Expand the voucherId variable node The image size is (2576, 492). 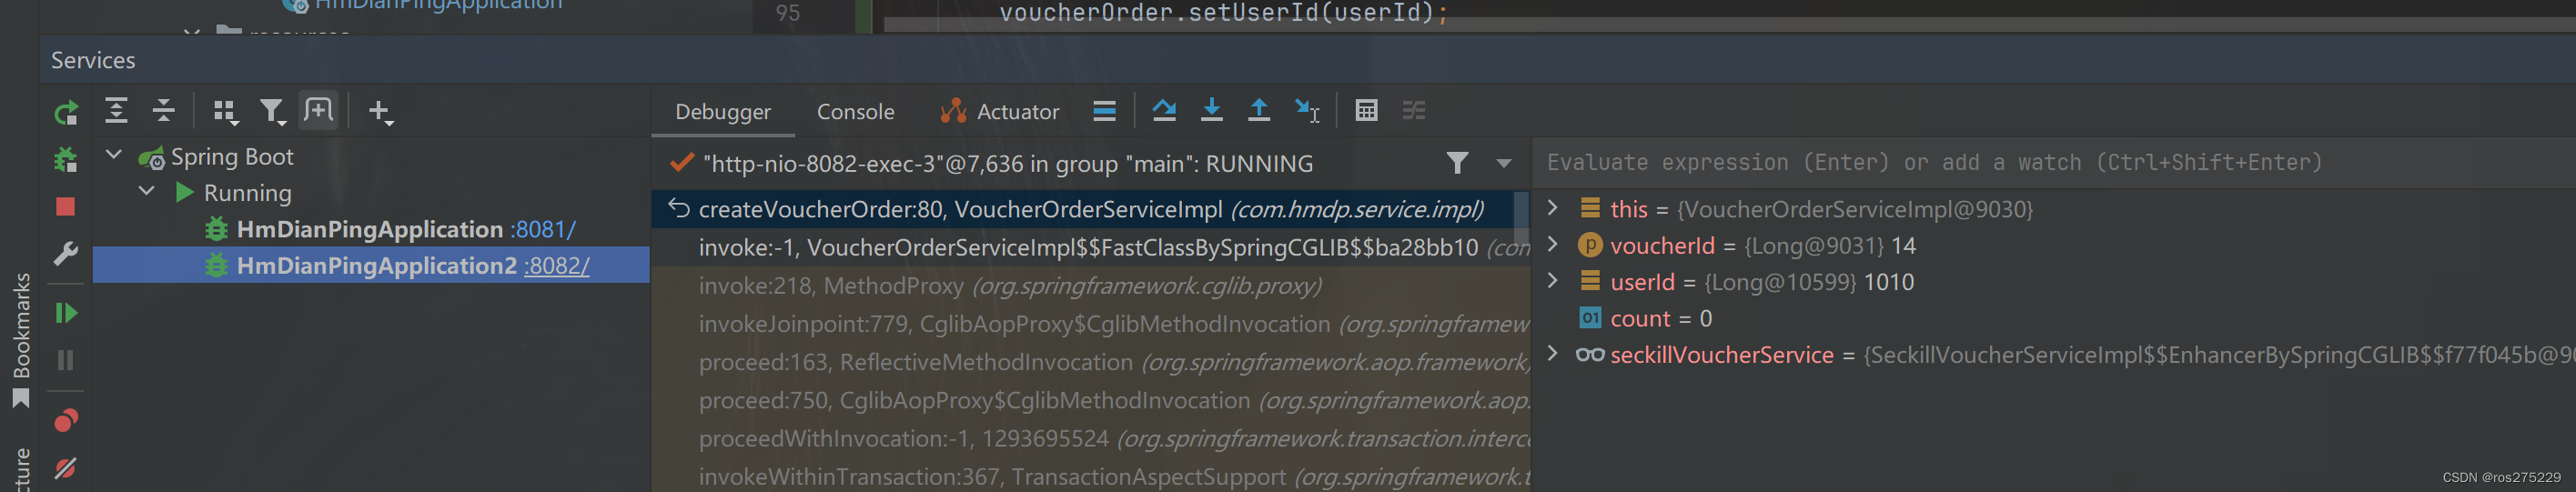[x=1552, y=243]
